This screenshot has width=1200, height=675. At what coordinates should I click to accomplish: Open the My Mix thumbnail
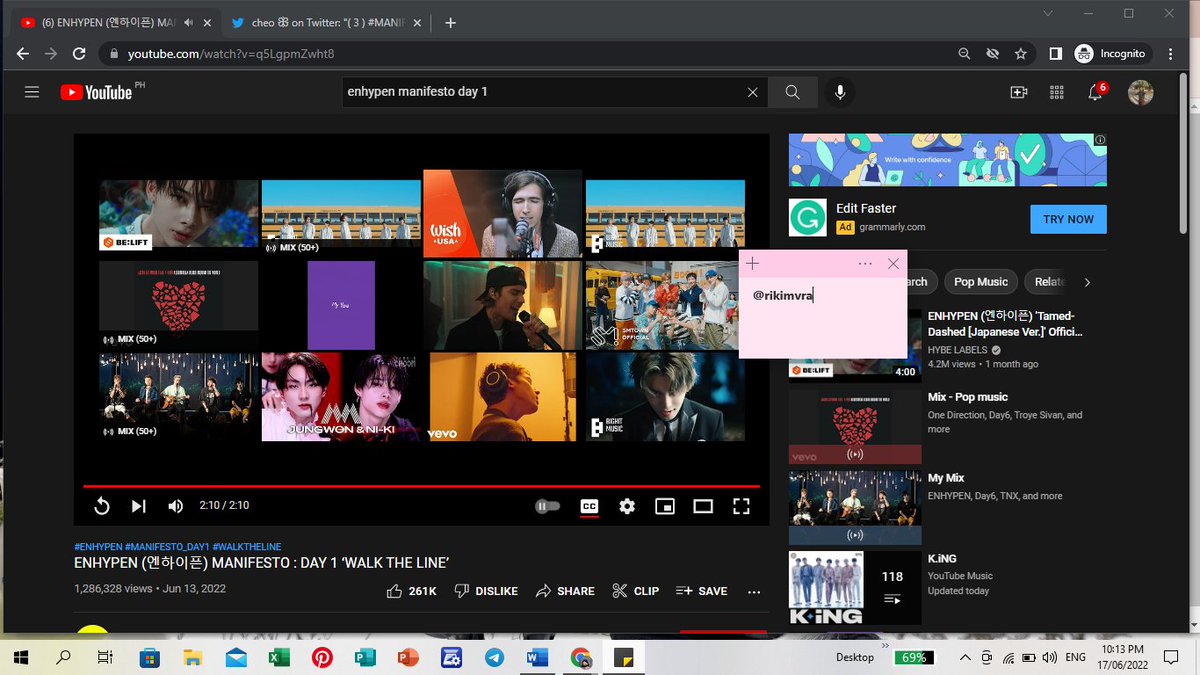[x=855, y=510]
